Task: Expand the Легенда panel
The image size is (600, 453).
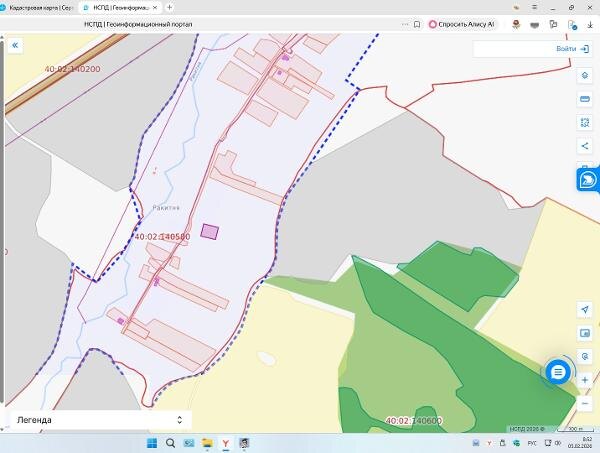Action: point(100,420)
